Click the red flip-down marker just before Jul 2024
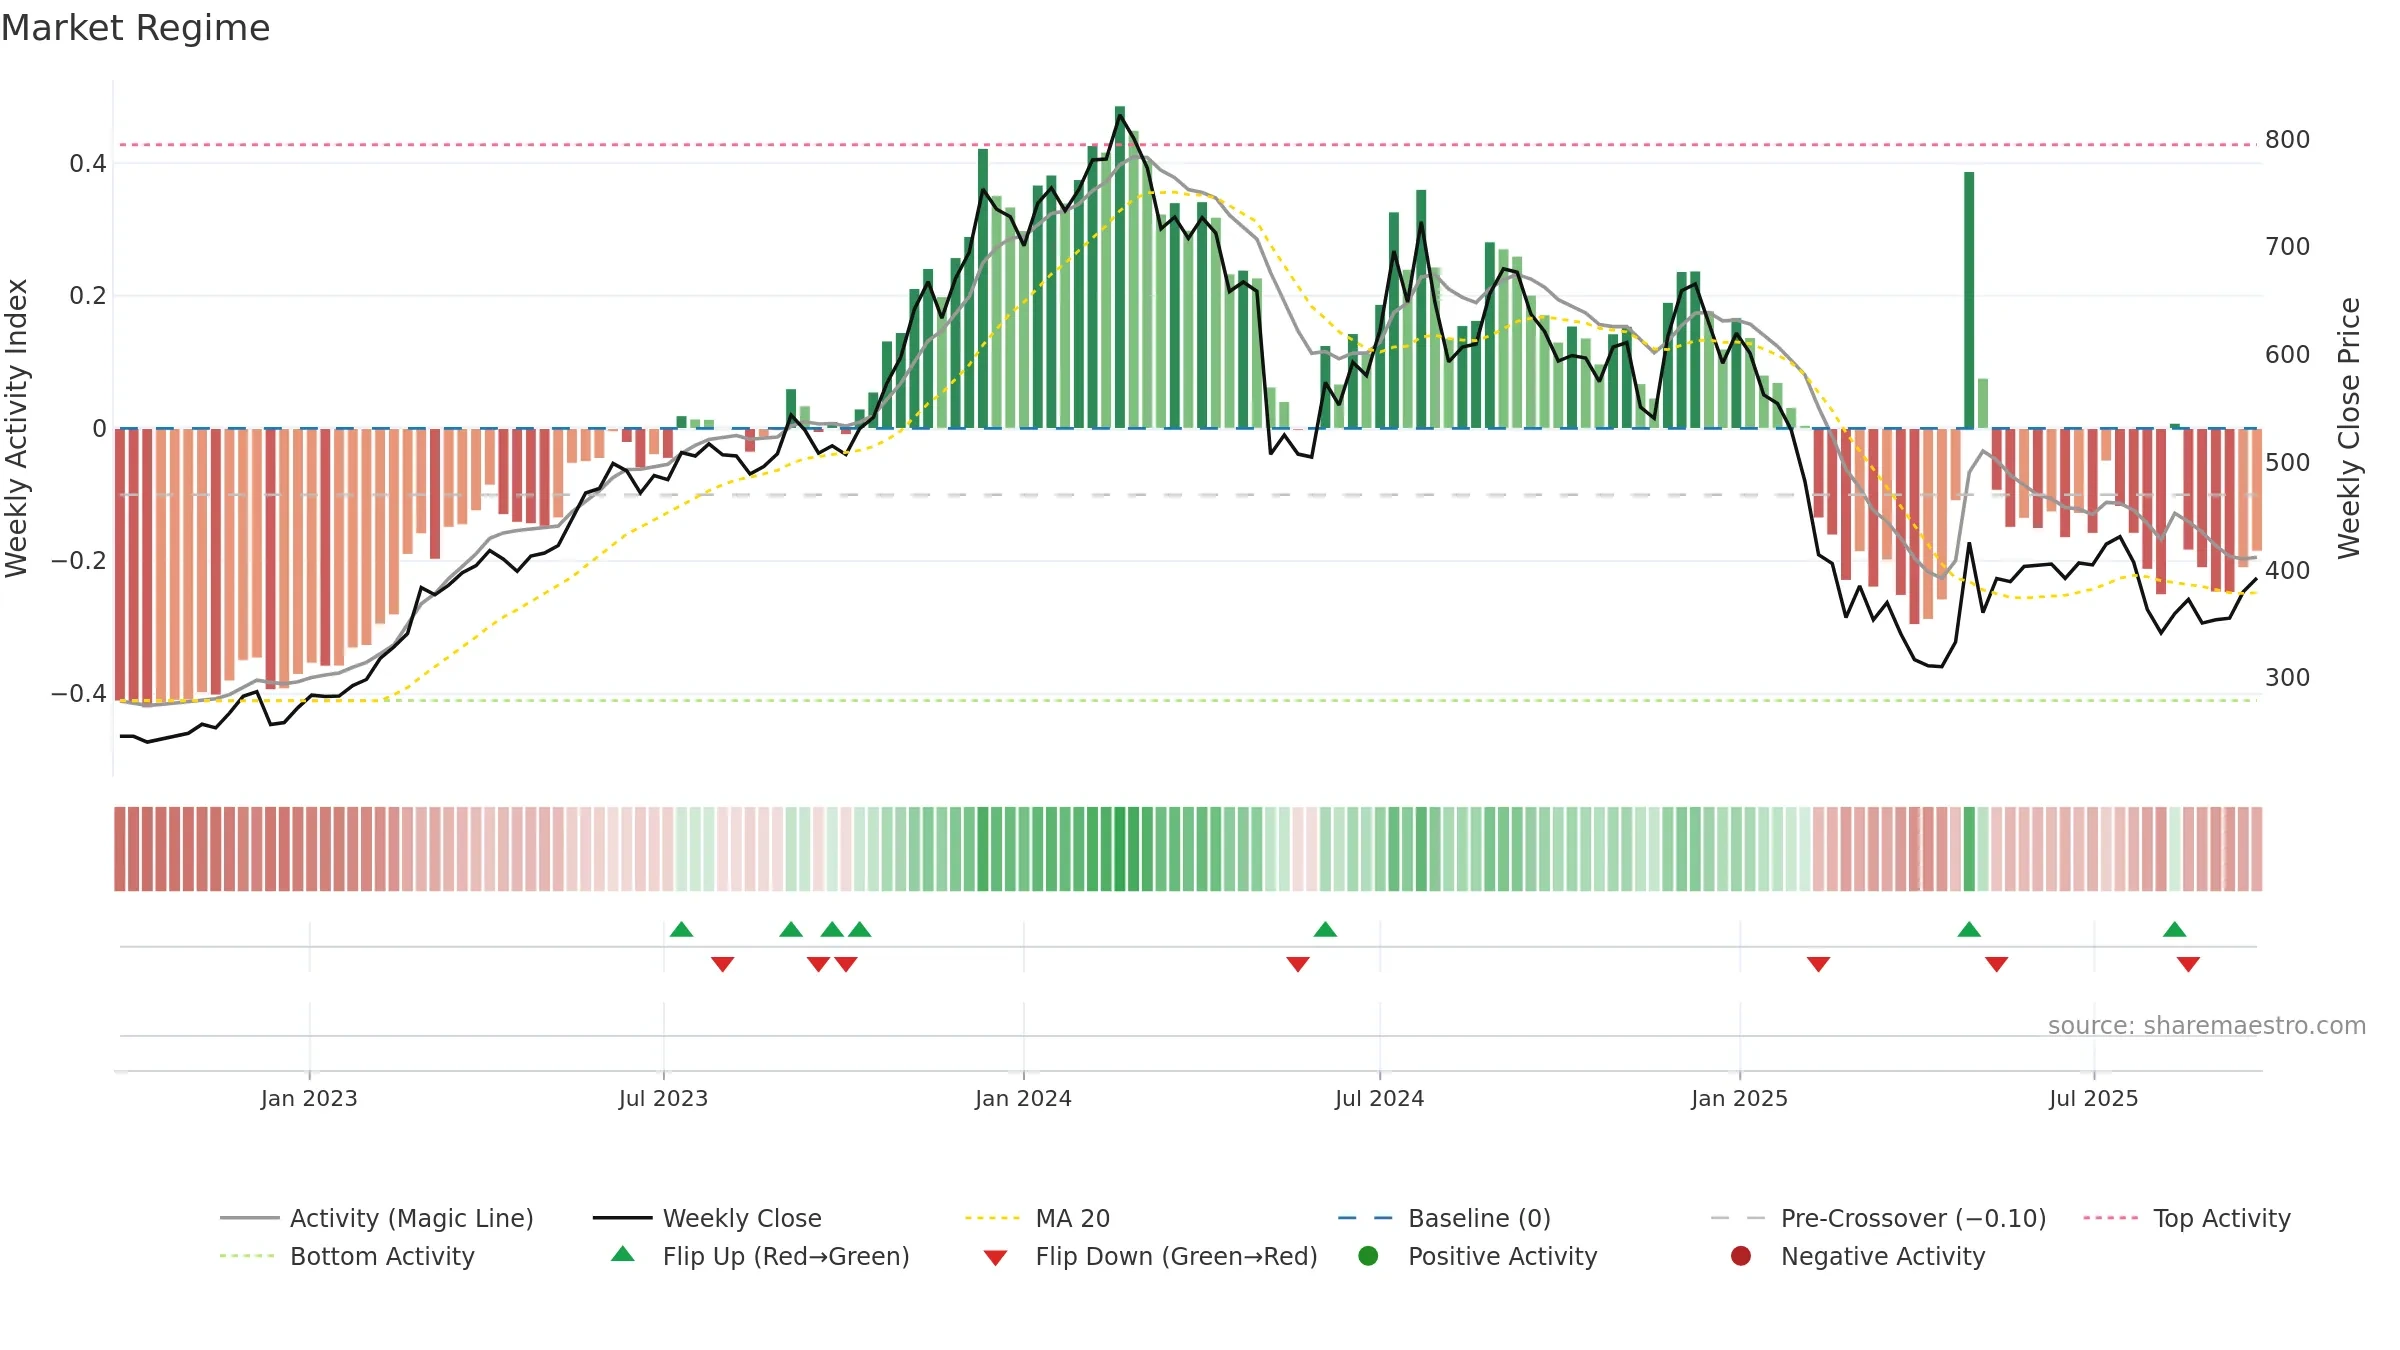The height and width of the screenshot is (1350, 2400). (x=1298, y=964)
